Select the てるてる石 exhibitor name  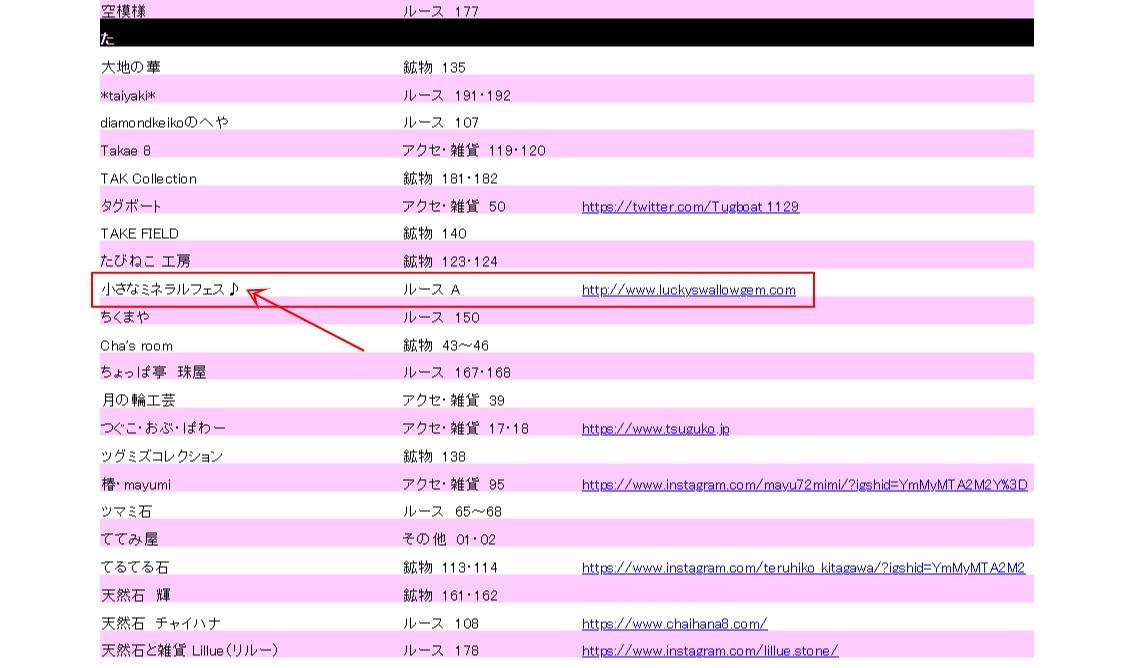[134, 567]
